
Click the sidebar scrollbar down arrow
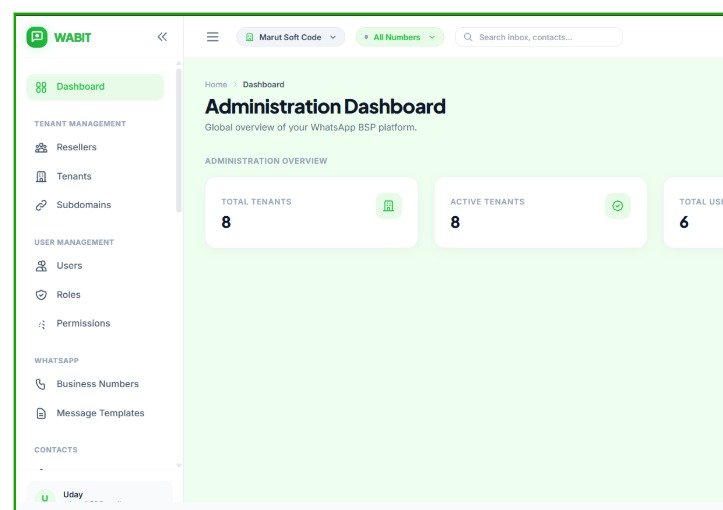click(179, 466)
